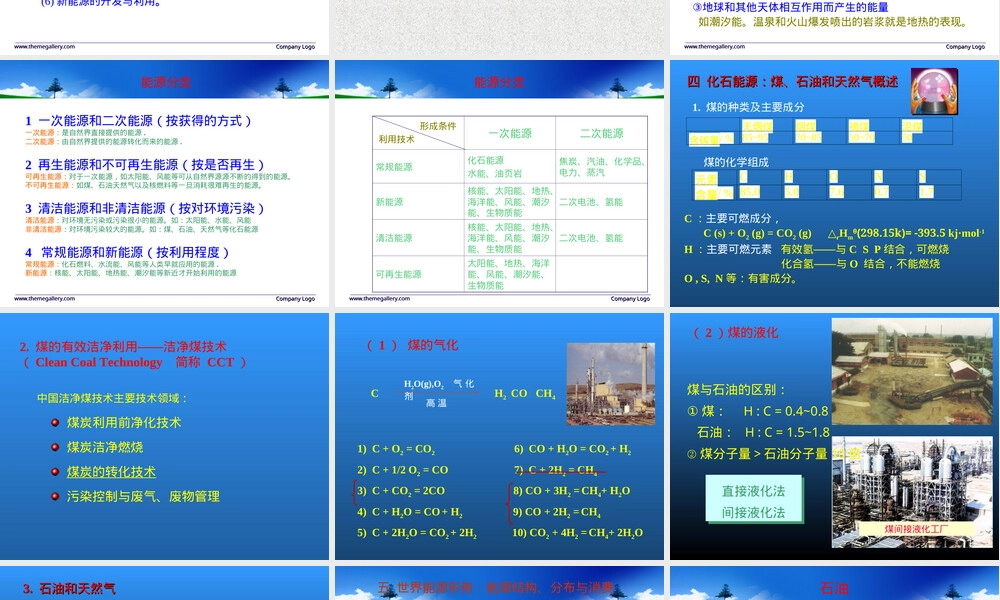Click reaction 5) C + 2H2O = CO2 + 2H2
Image resolution: width=1000 pixels, height=600 pixels.
click(x=416, y=532)
